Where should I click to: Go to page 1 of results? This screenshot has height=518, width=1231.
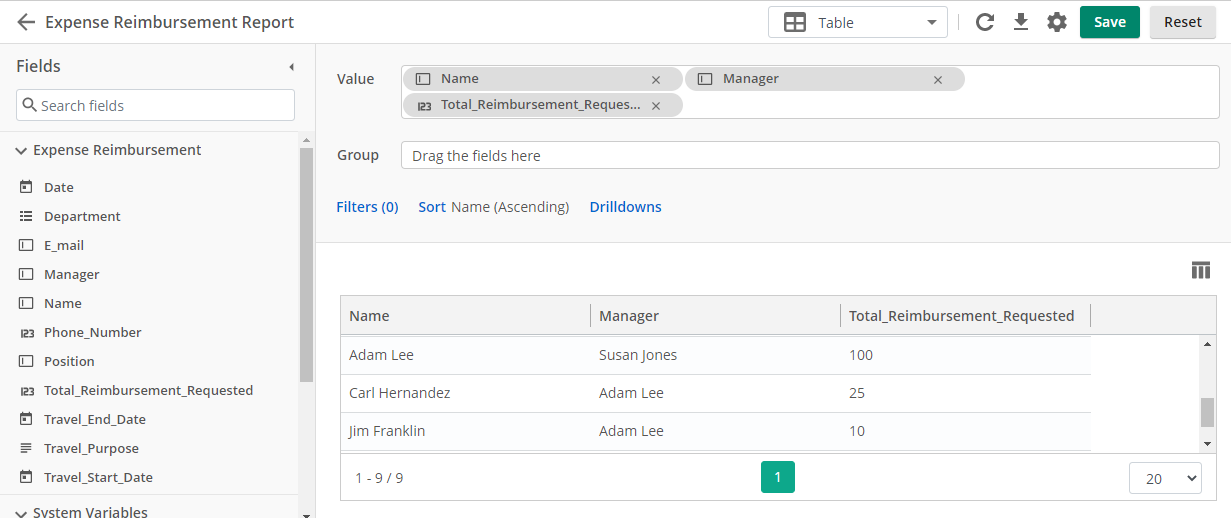tap(777, 477)
